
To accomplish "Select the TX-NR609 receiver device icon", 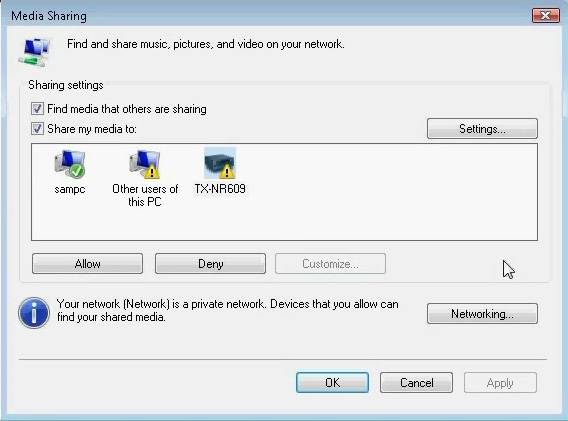I will pyautogui.click(x=220, y=163).
